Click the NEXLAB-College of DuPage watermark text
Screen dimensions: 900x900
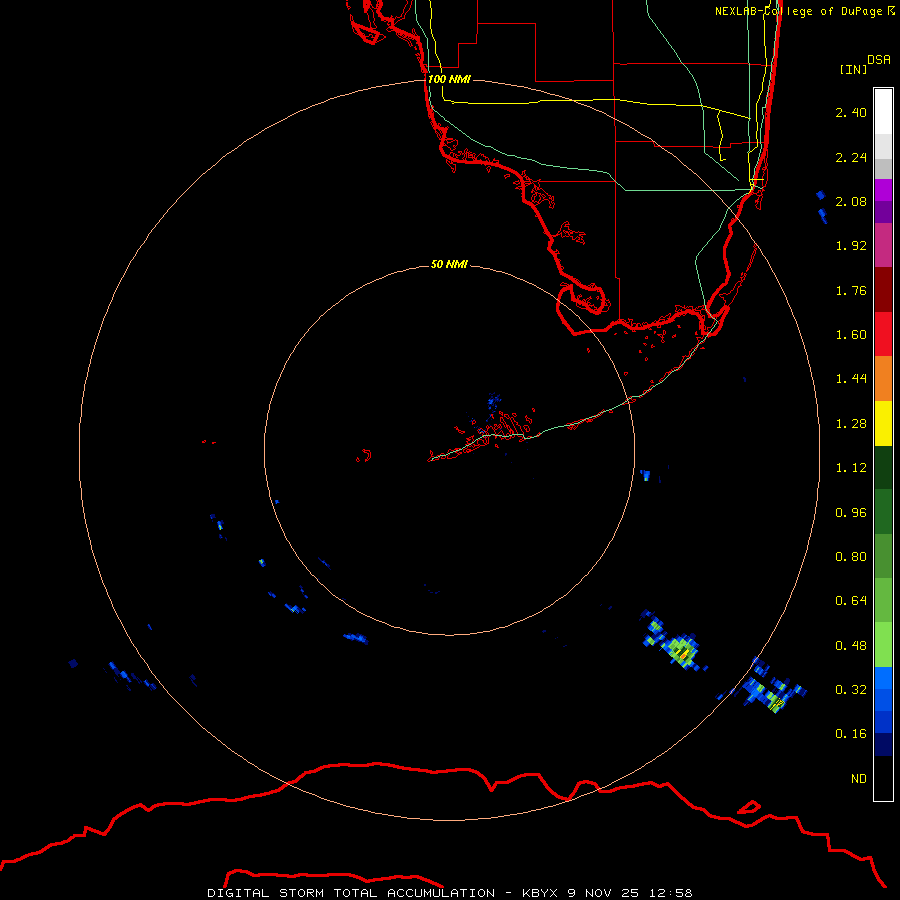pos(805,11)
